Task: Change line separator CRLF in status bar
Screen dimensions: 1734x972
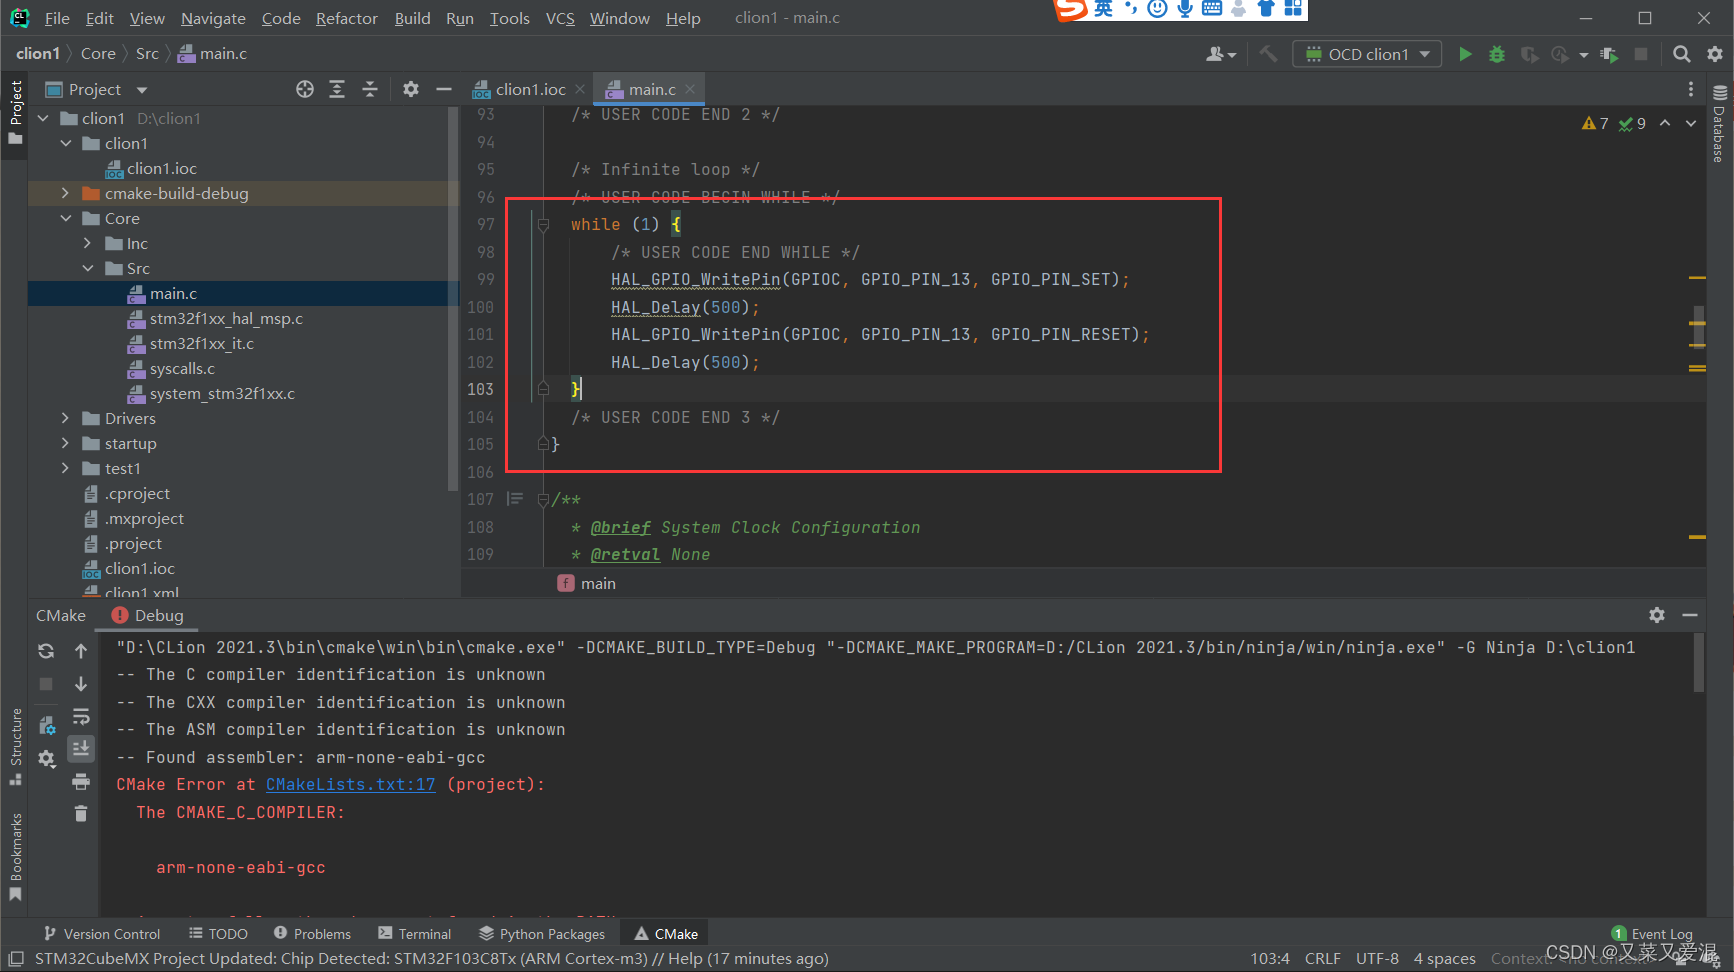Action: [1322, 958]
